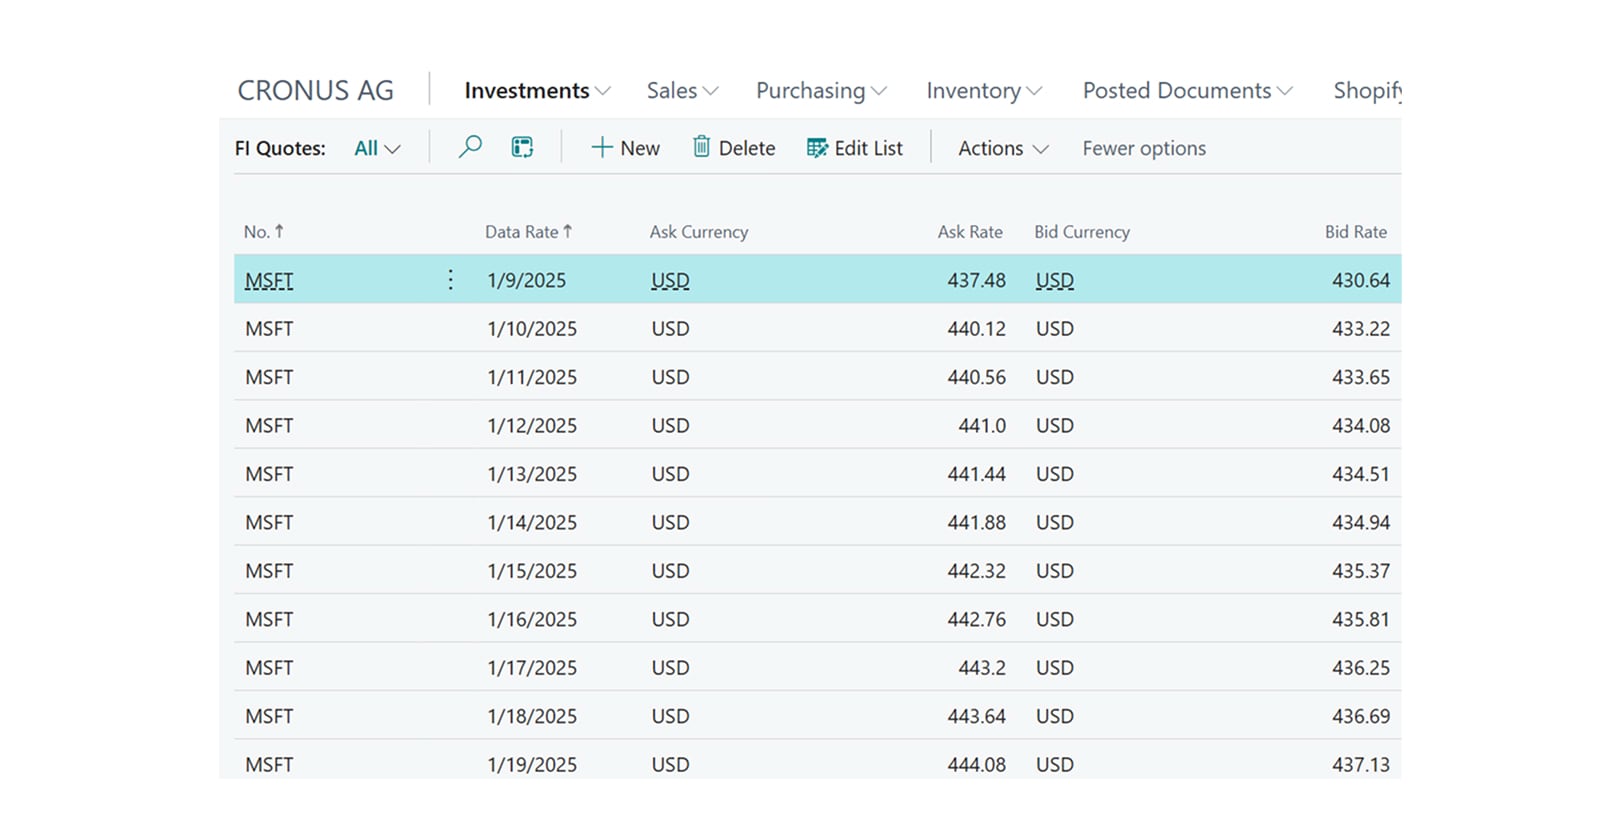Click Fewer options

click(x=1144, y=148)
